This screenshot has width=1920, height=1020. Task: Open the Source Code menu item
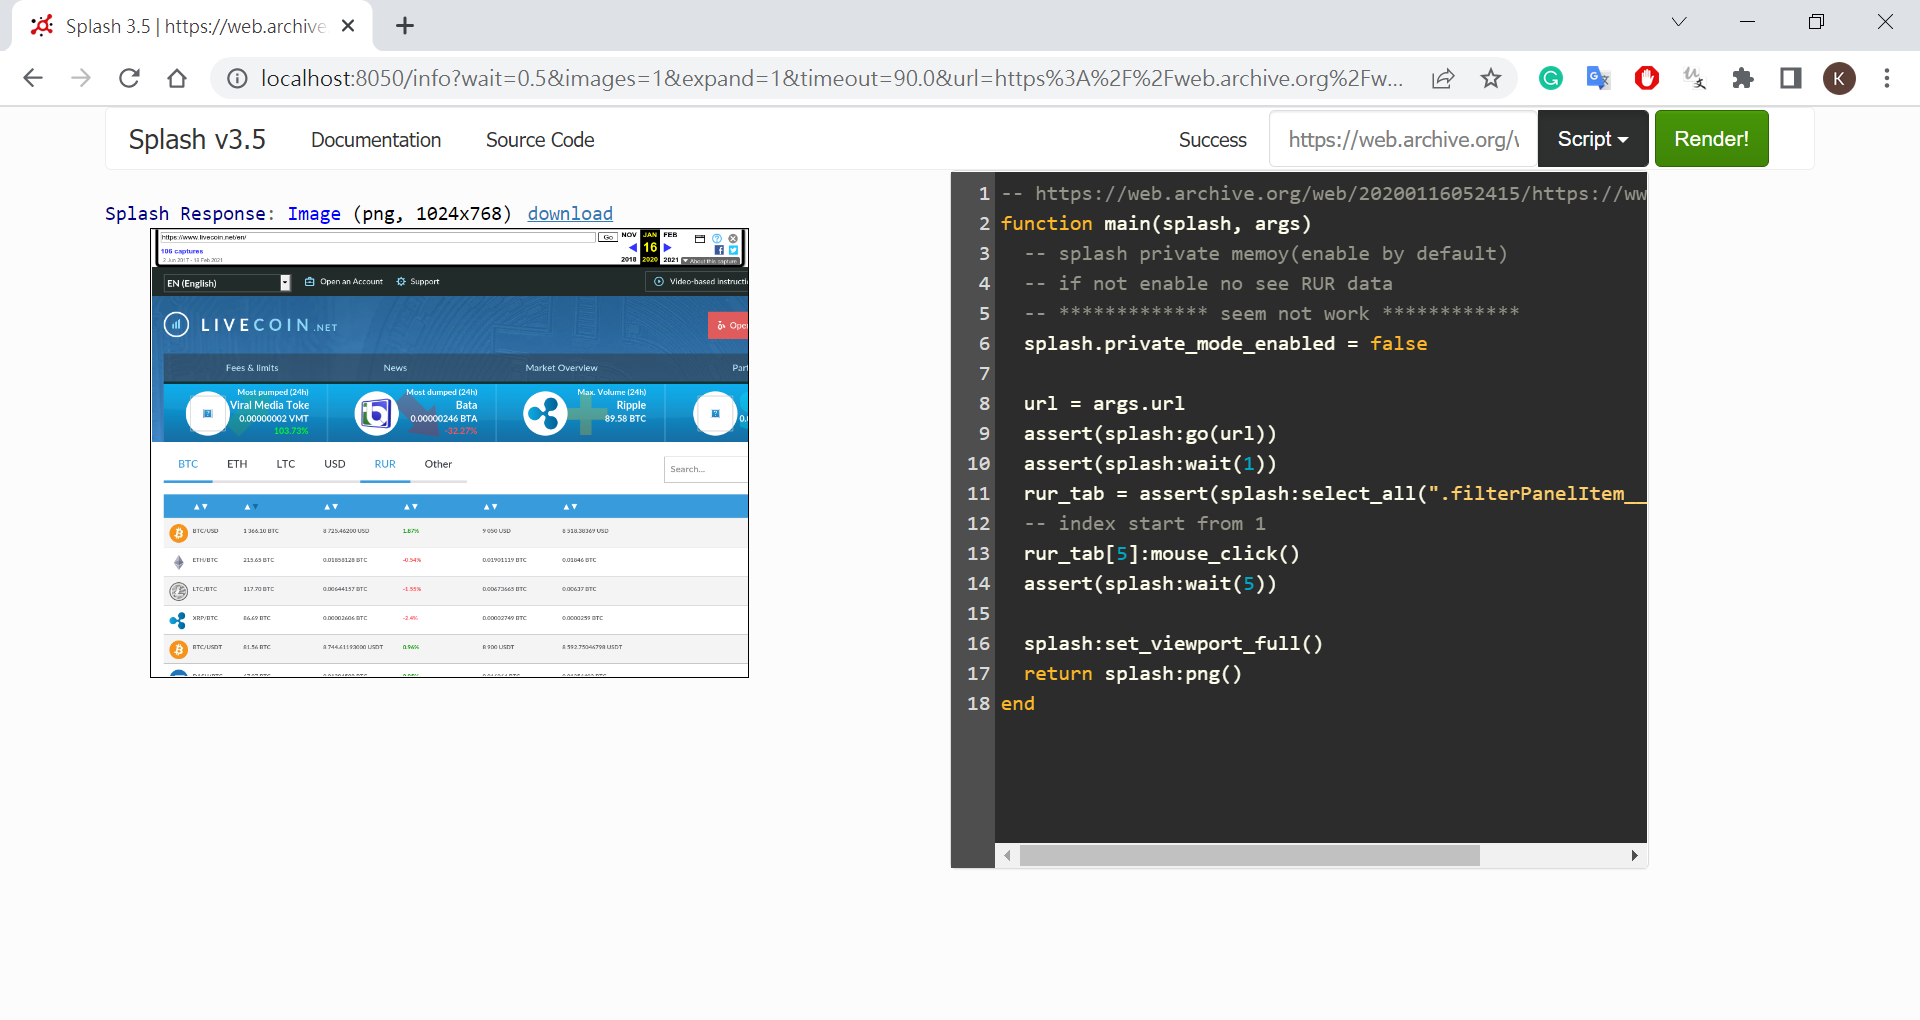point(540,140)
